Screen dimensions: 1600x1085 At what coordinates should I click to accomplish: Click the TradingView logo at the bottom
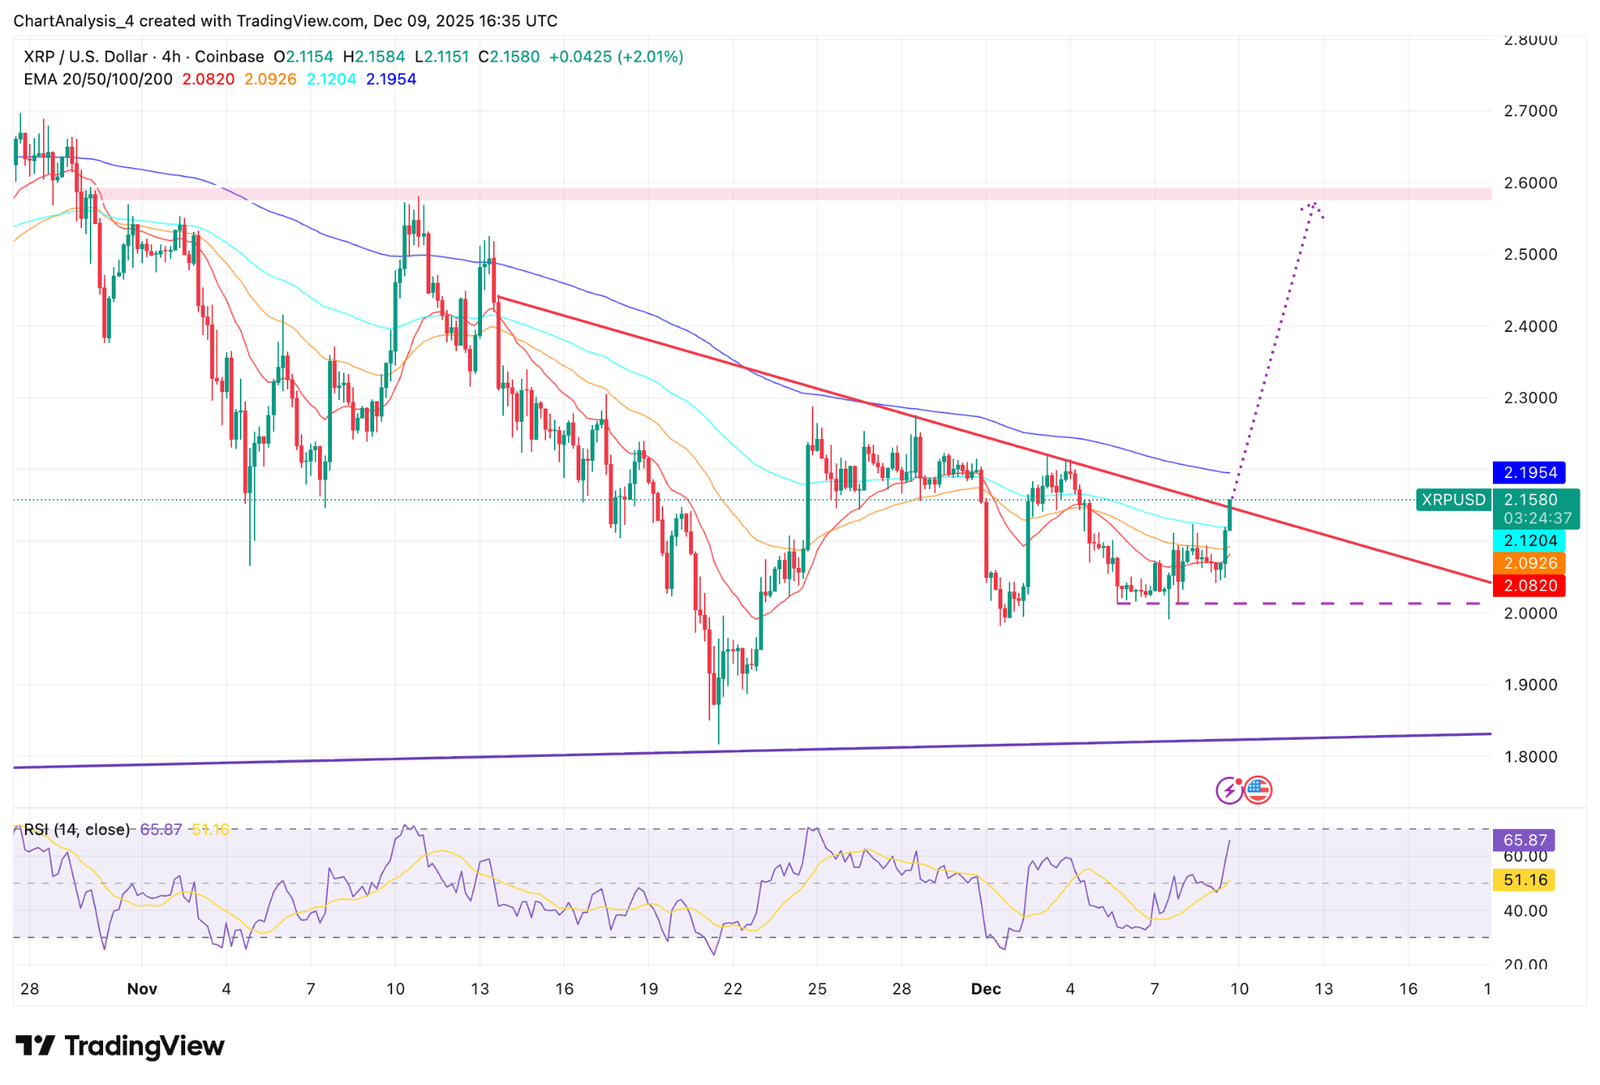pyautogui.click(x=120, y=1046)
